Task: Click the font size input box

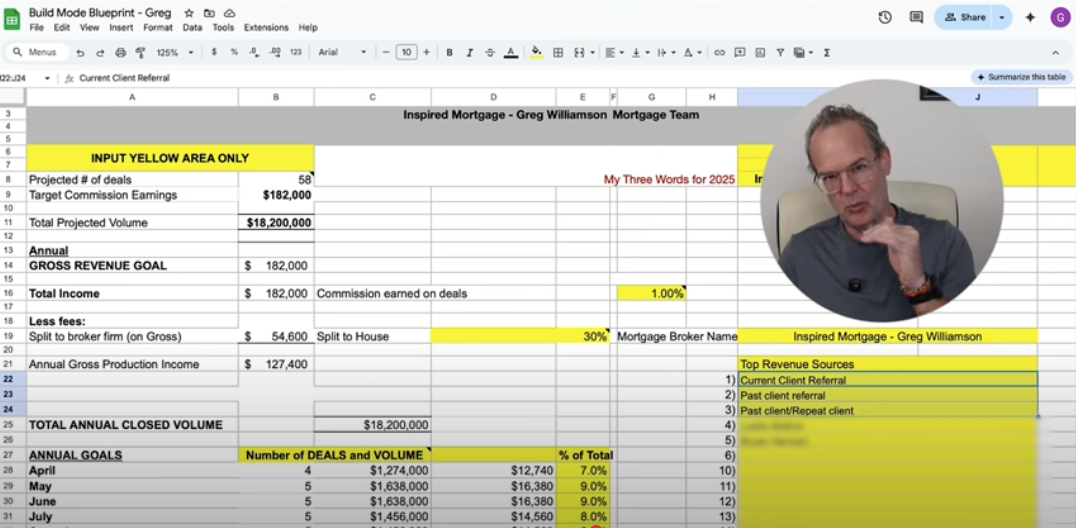Action: 406,52
